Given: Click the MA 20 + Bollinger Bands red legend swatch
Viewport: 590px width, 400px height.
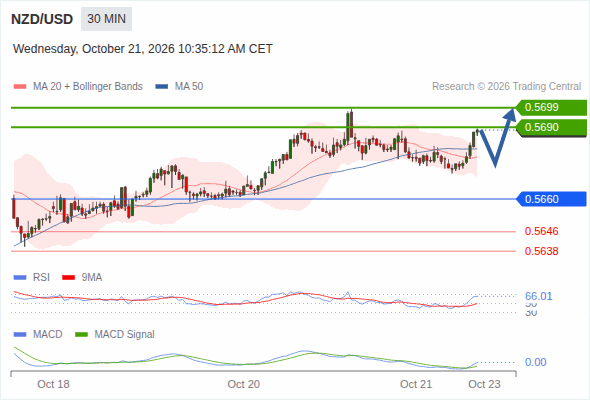Looking at the screenshot, I should [20, 87].
